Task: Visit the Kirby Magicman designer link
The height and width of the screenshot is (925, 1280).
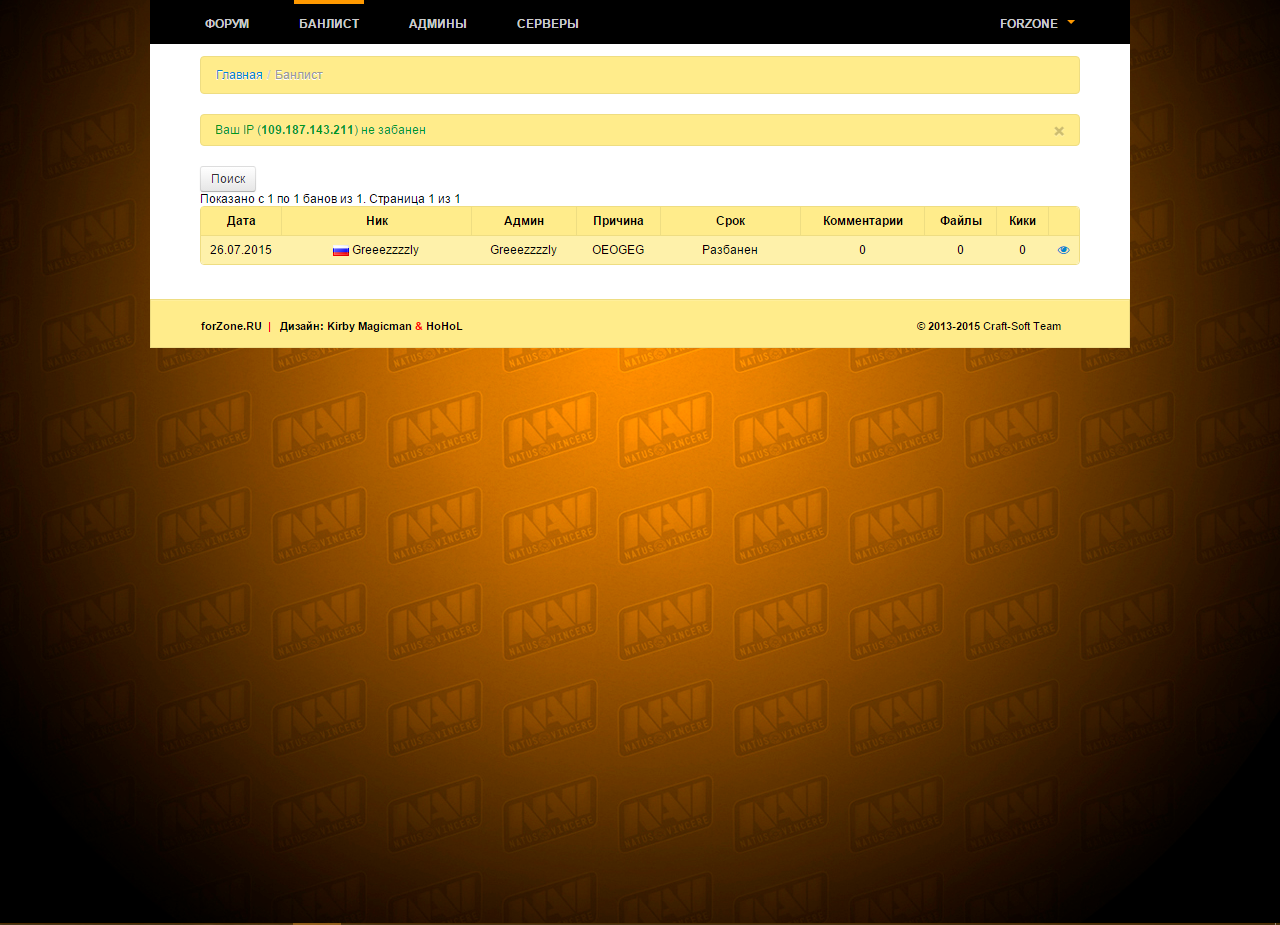Action: point(369,326)
